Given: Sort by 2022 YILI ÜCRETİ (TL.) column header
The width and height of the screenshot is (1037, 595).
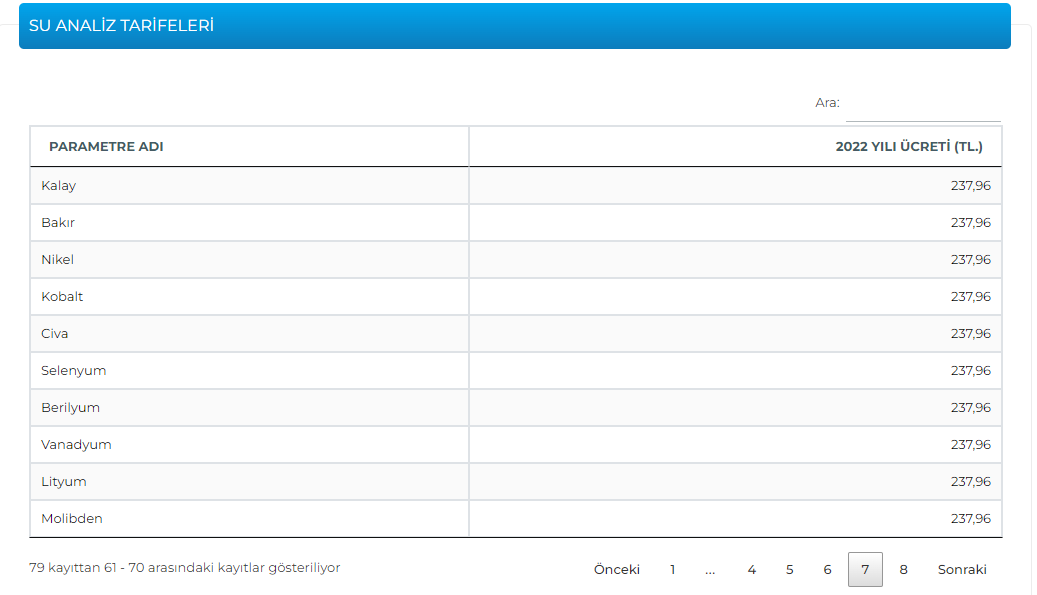Looking at the screenshot, I should tap(735, 147).
